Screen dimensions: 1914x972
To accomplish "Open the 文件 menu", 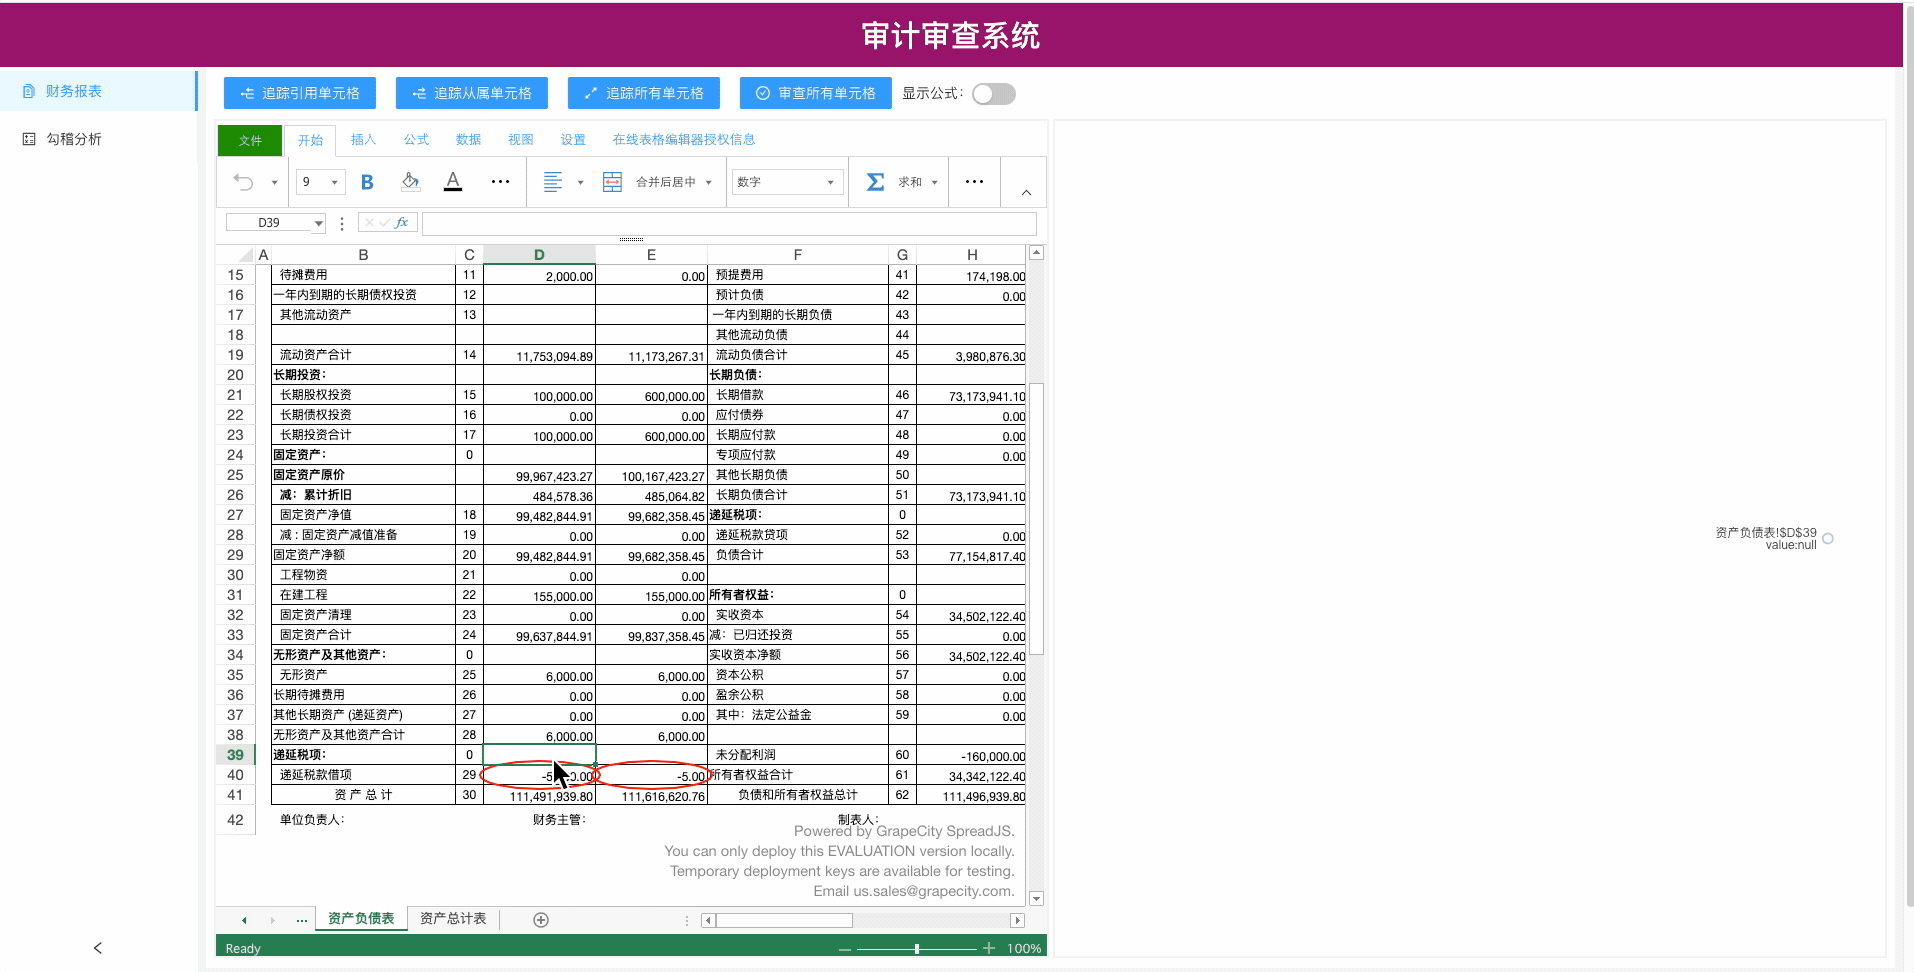I will tap(250, 140).
